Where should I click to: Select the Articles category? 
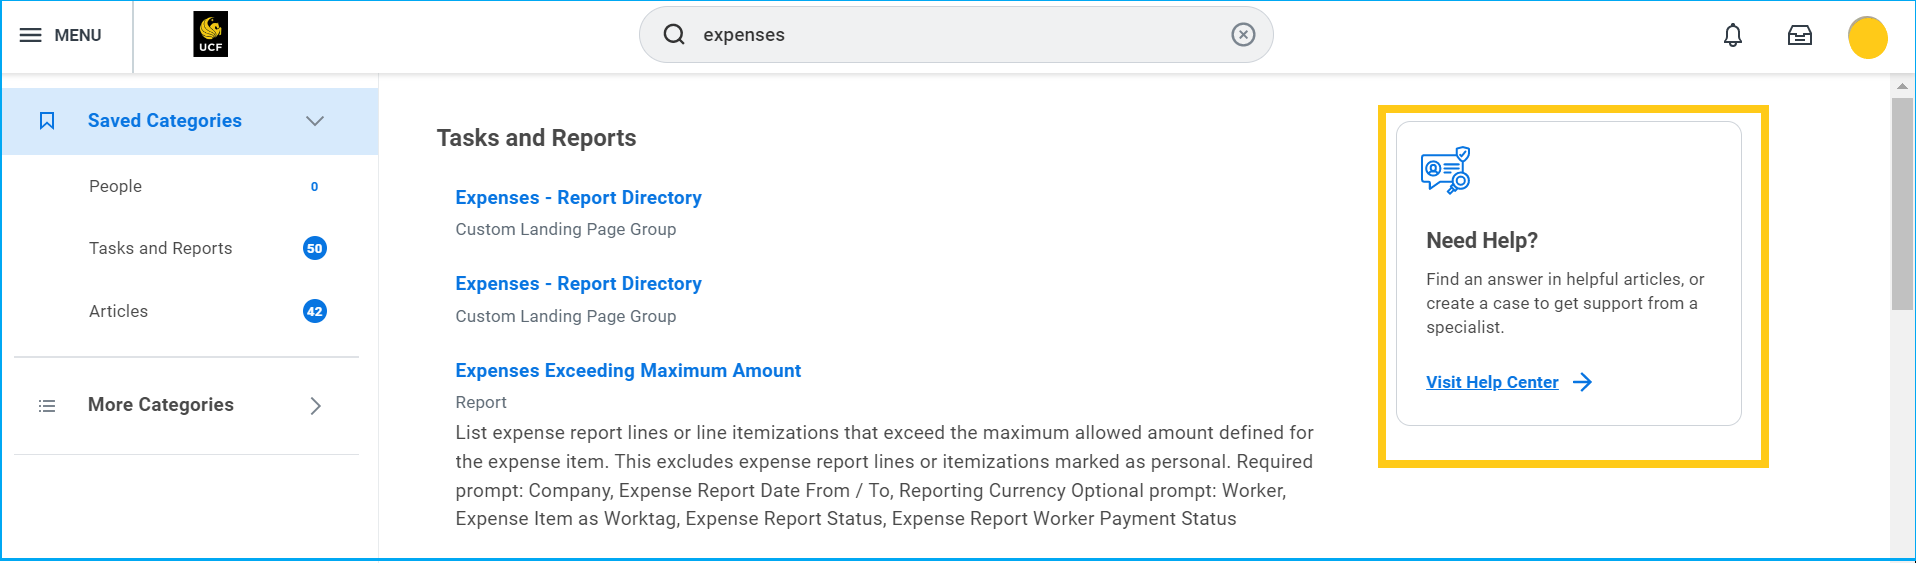[x=118, y=311]
